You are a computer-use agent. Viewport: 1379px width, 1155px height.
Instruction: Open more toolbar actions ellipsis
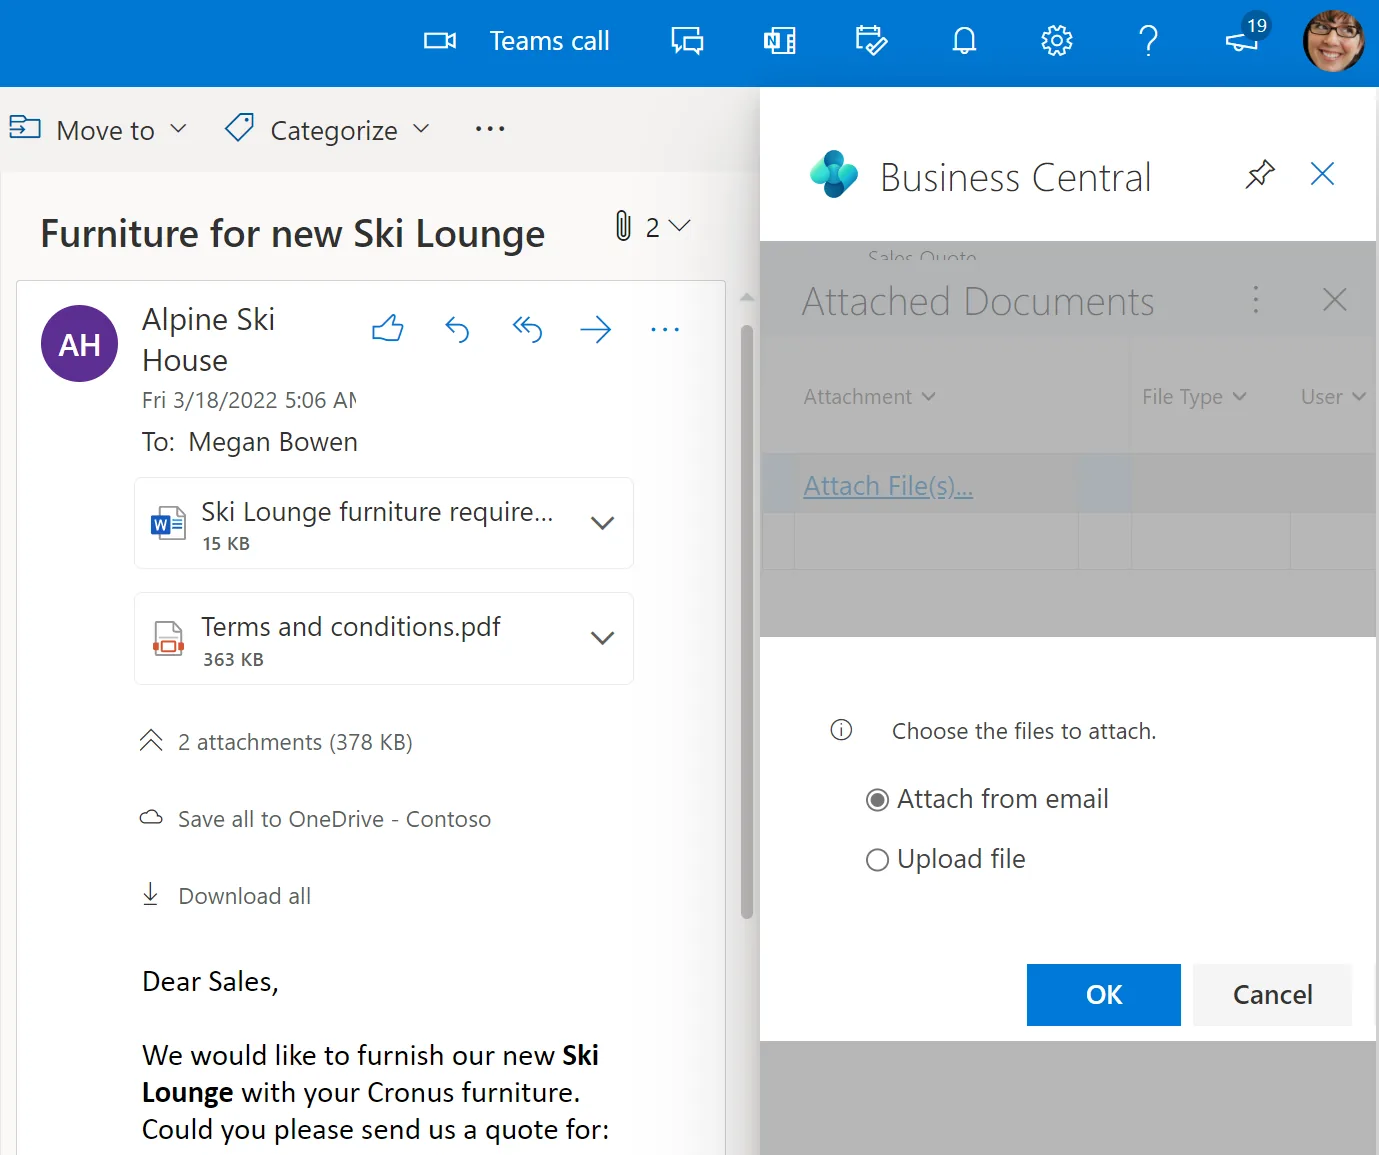(490, 129)
